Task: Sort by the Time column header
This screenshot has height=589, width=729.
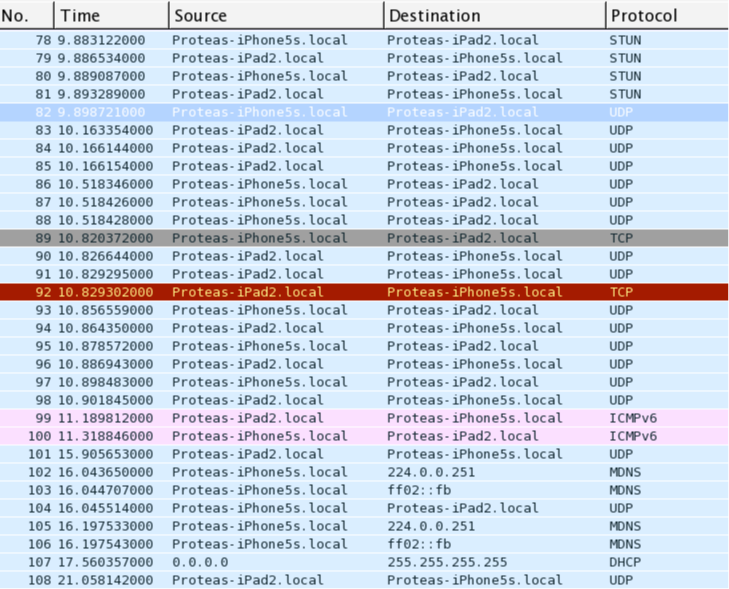Action: [111, 15]
